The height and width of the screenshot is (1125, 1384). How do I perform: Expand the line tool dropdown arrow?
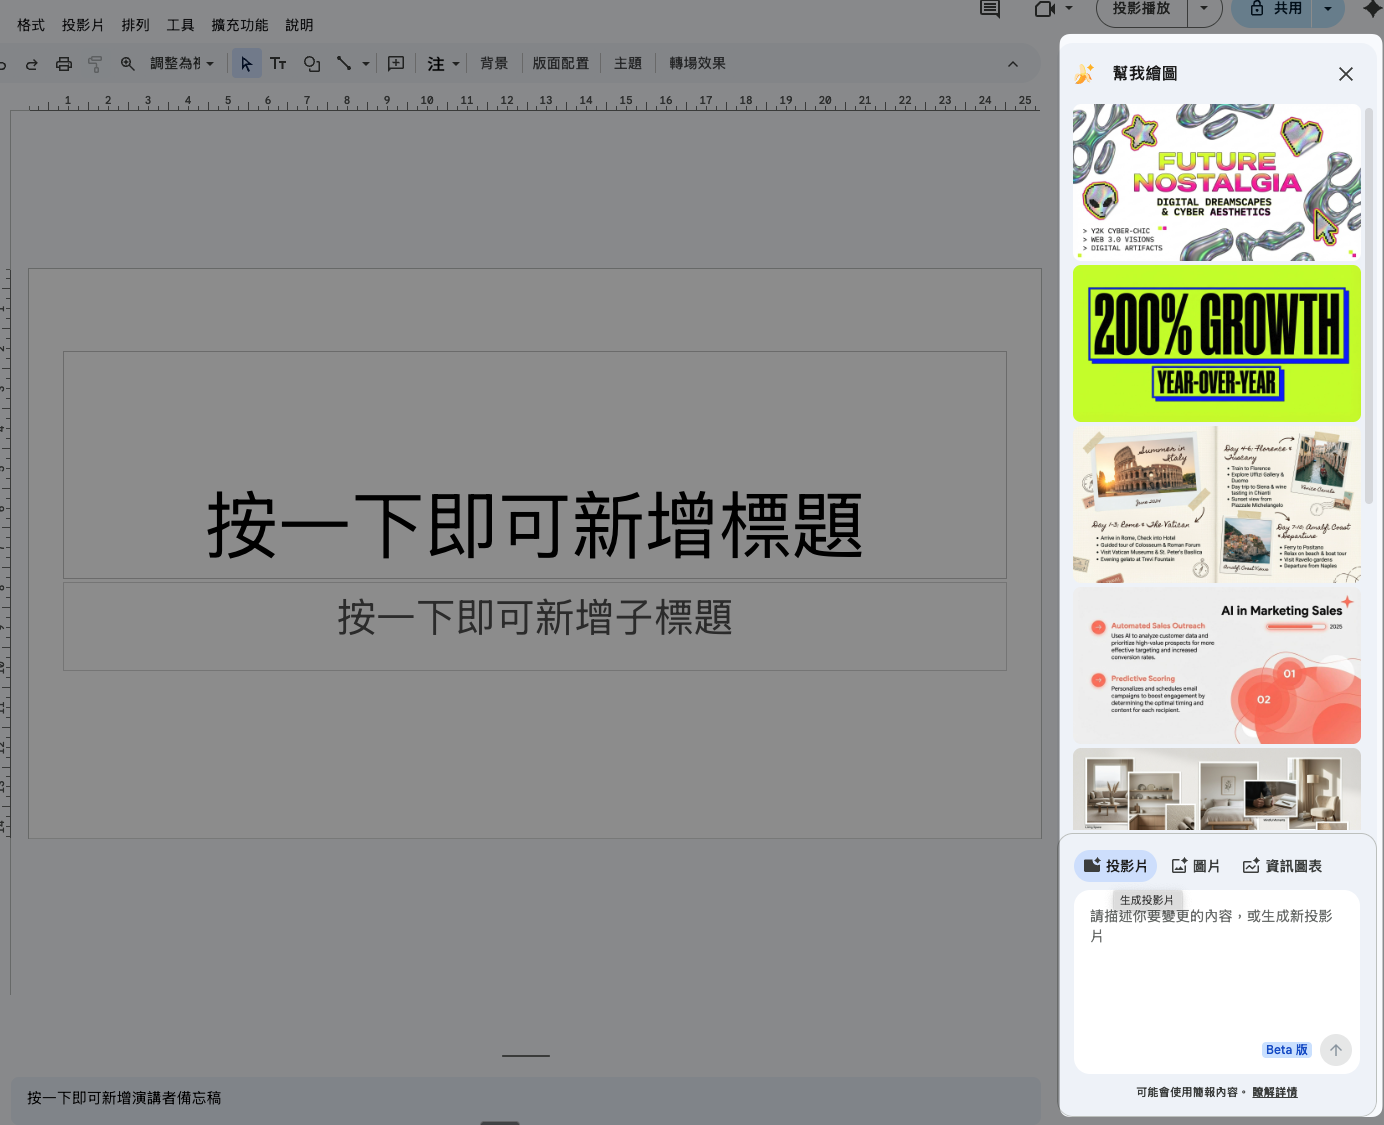366,64
